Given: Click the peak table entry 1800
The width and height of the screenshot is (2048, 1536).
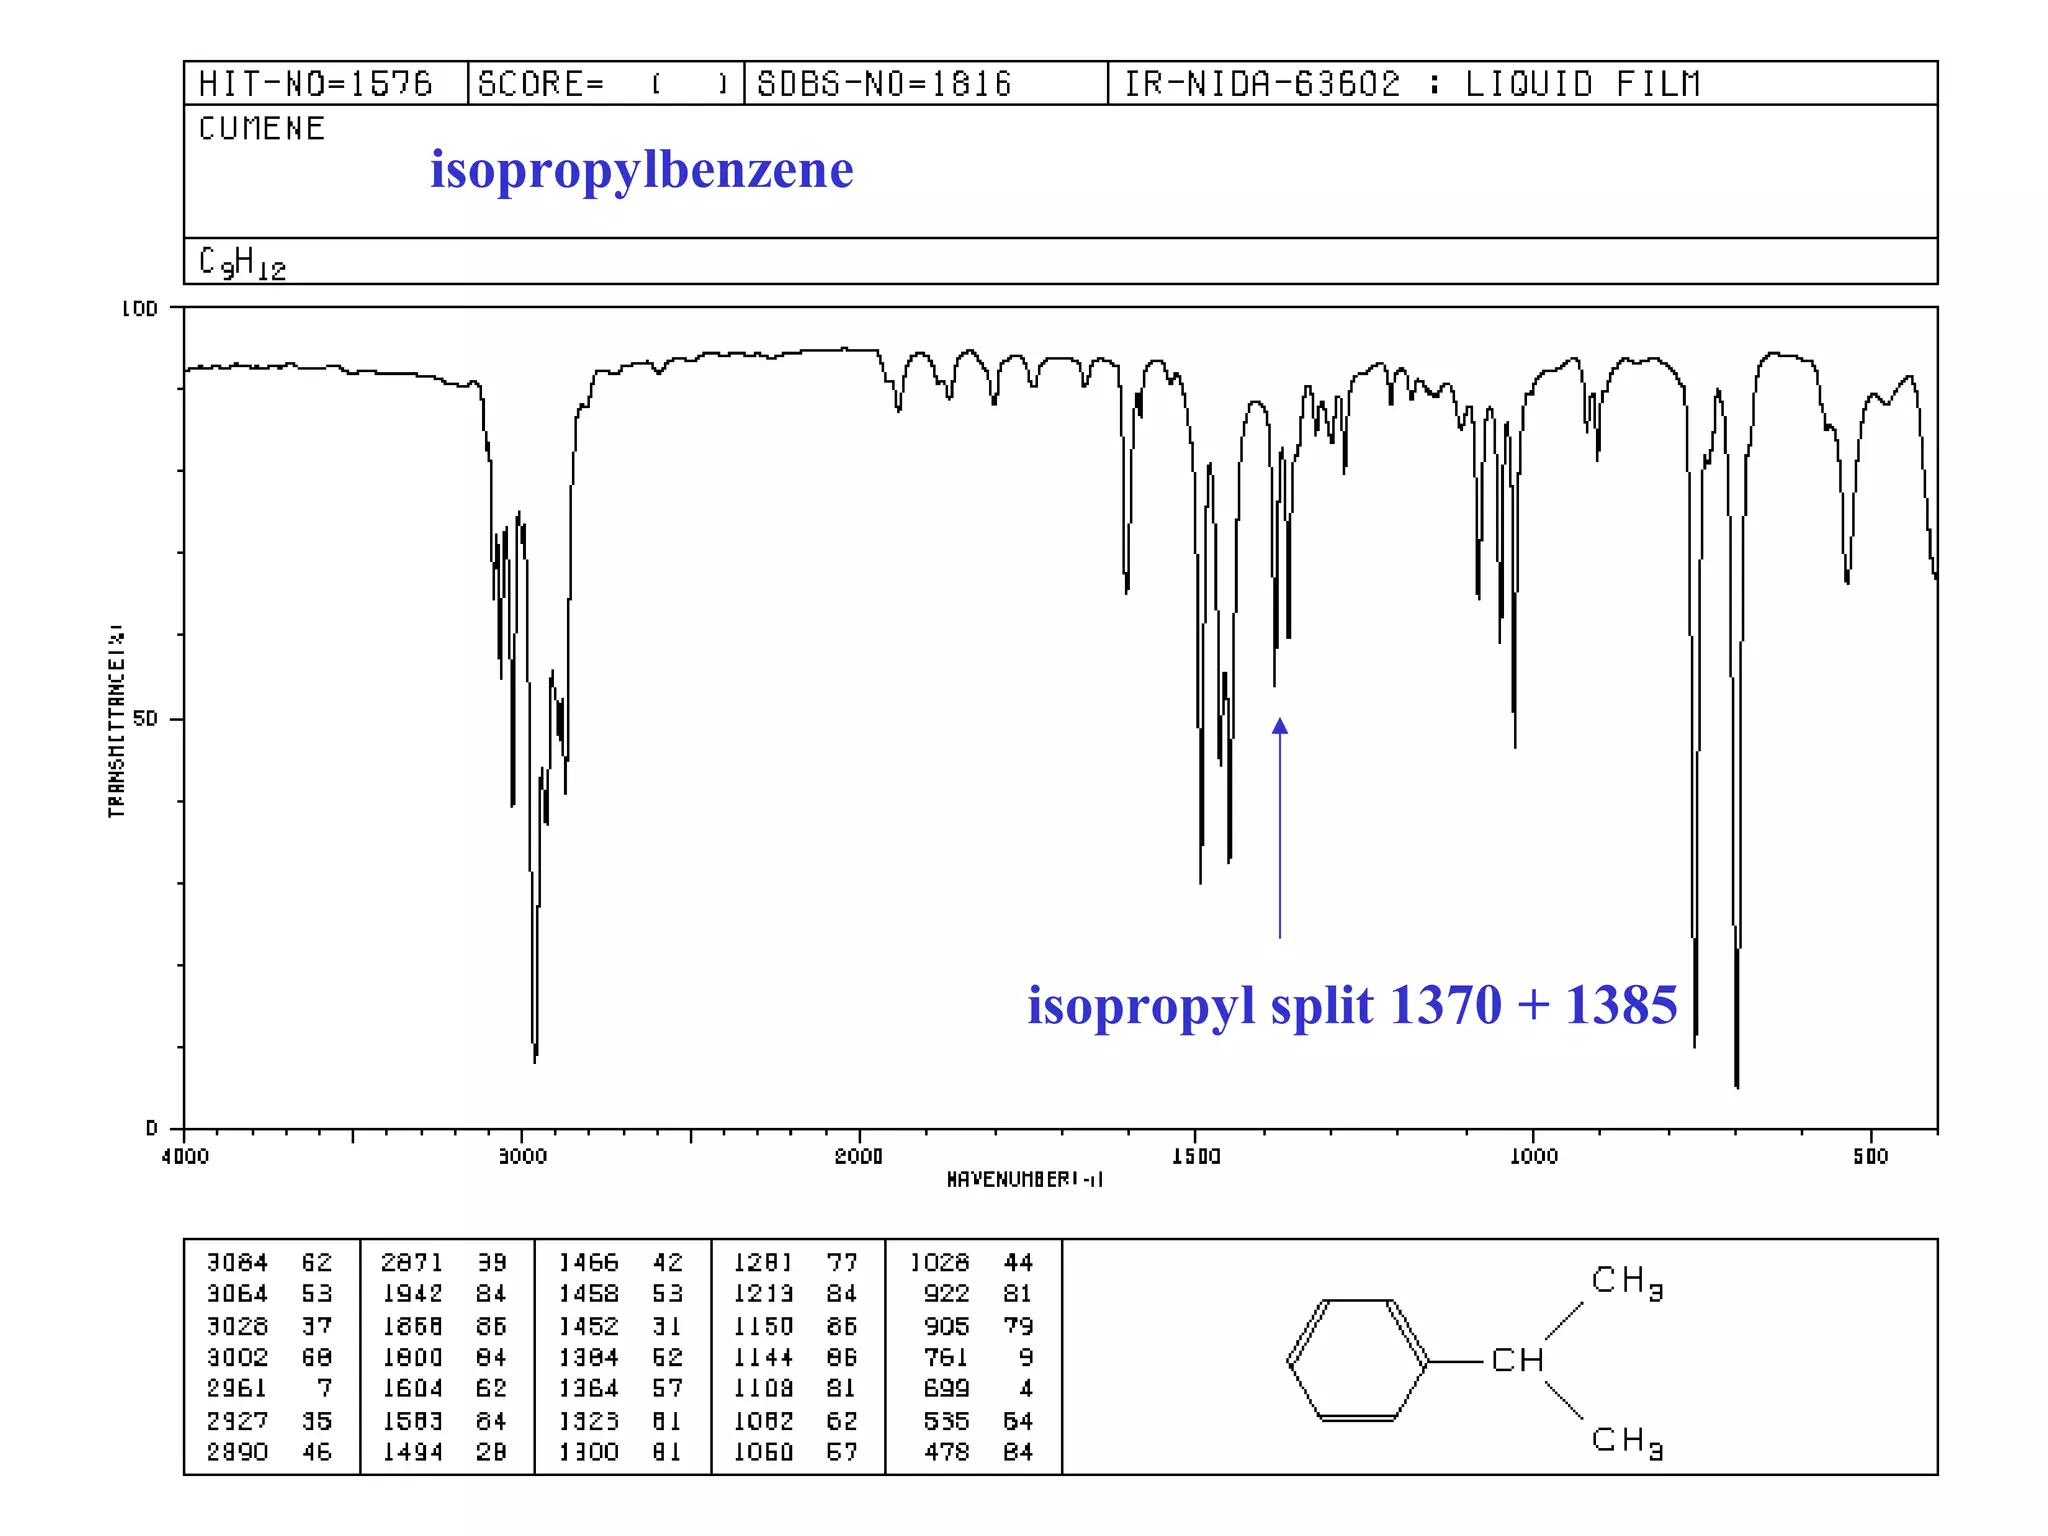Looking at the screenshot, I should 412,1358.
